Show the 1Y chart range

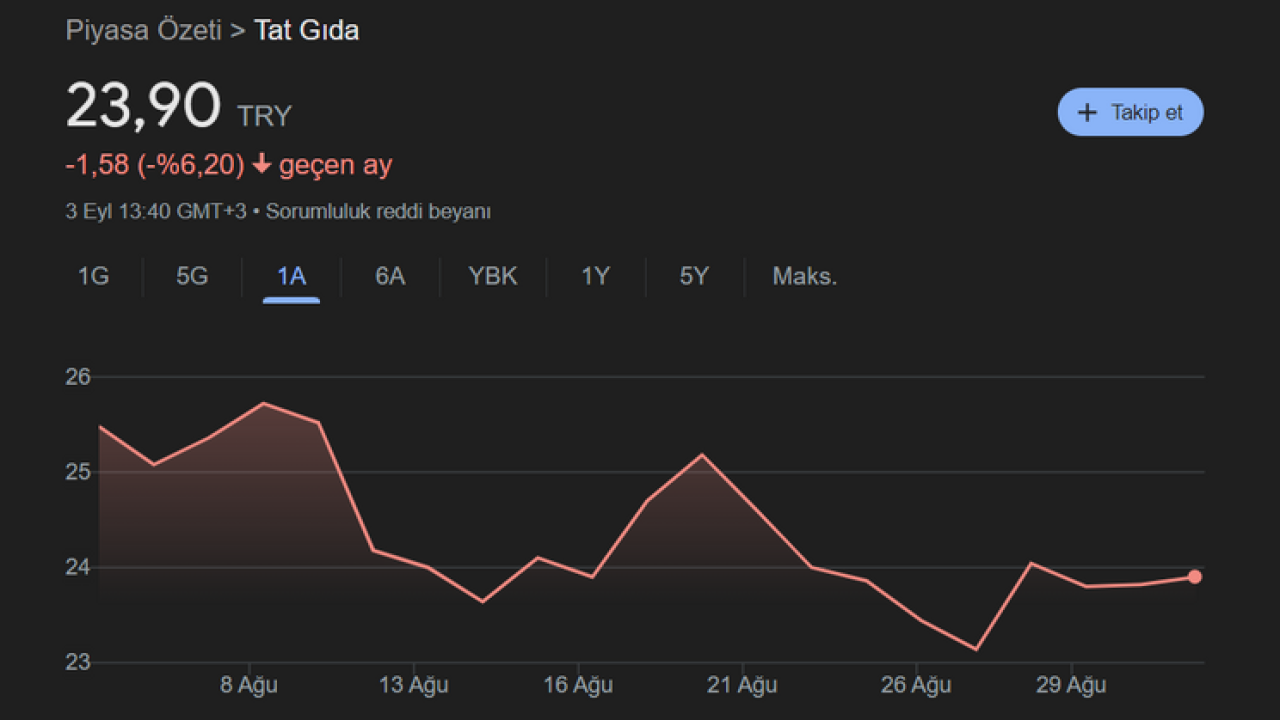pos(596,277)
